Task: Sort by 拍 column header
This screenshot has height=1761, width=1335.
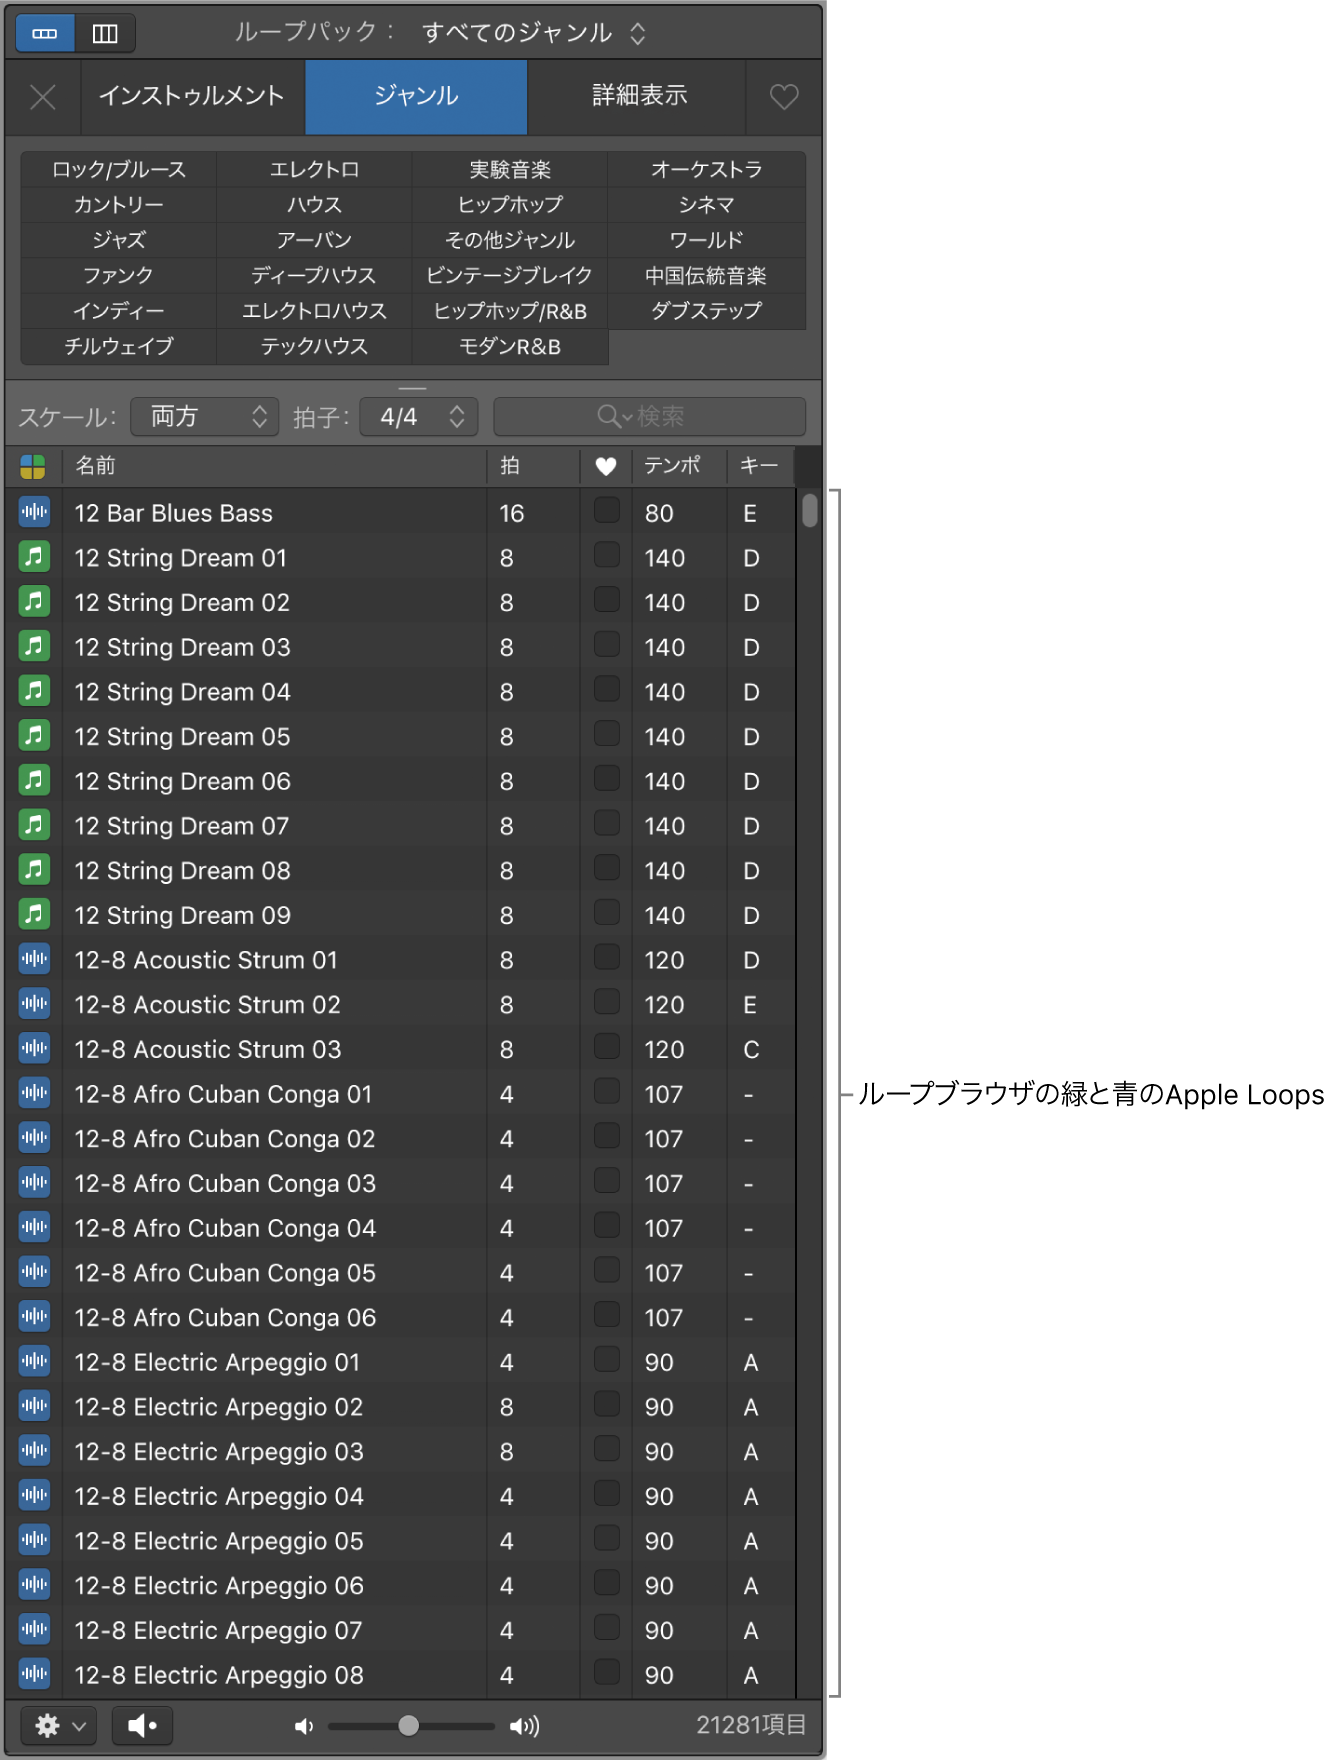Action: (534, 466)
